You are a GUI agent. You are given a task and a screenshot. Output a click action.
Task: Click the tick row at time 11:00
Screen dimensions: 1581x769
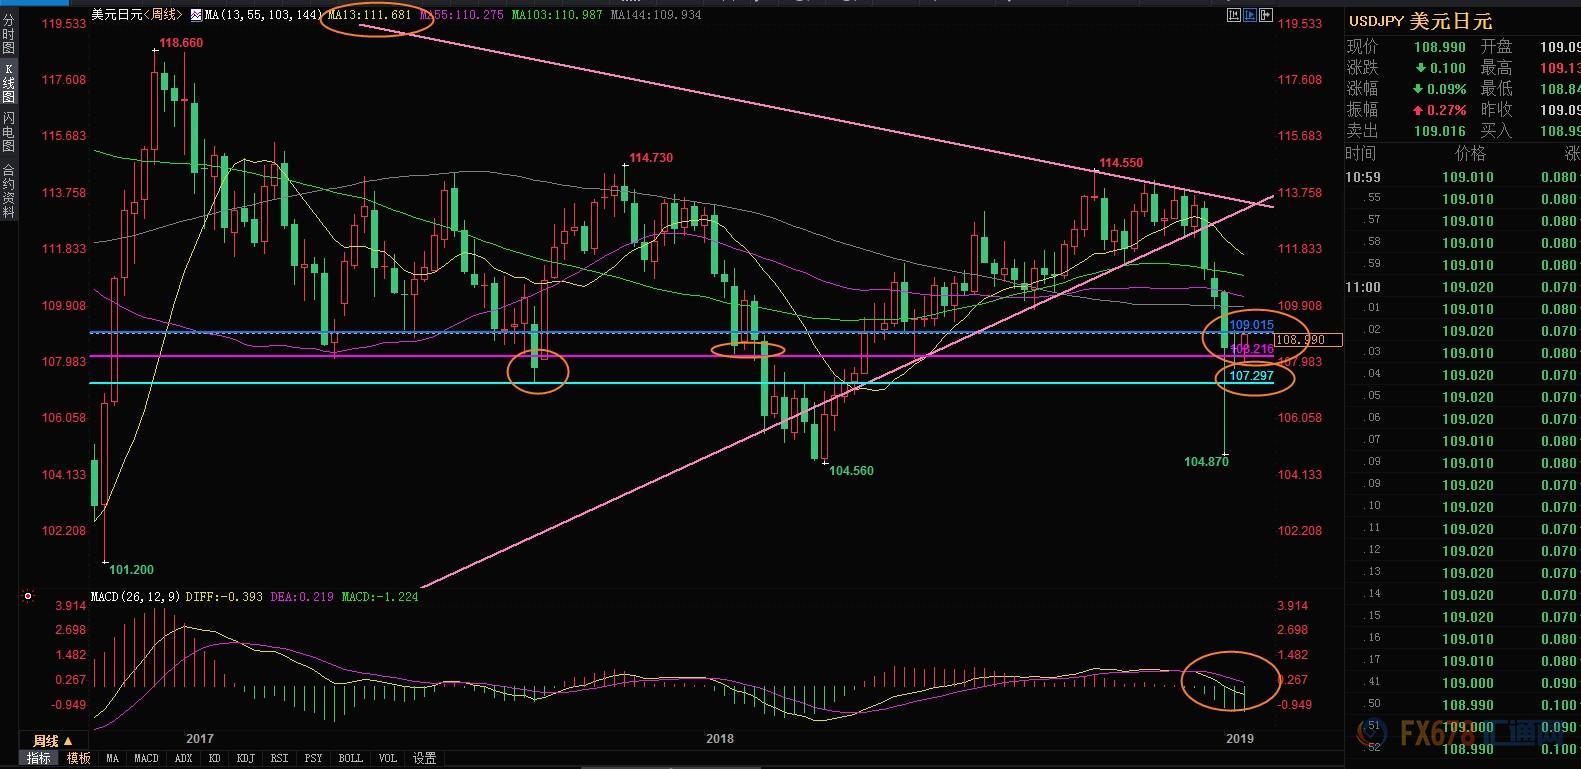[1463, 287]
